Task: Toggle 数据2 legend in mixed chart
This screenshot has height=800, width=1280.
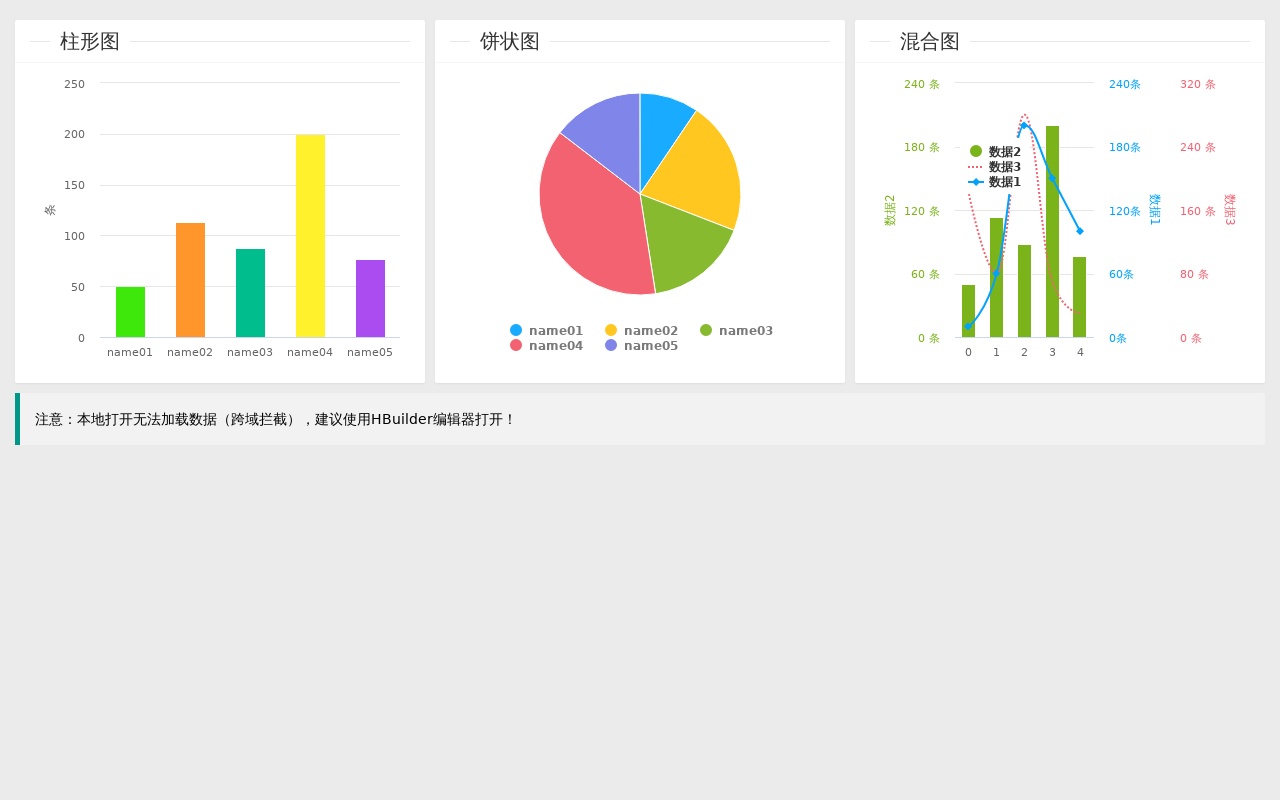Action: click(x=995, y=152)
